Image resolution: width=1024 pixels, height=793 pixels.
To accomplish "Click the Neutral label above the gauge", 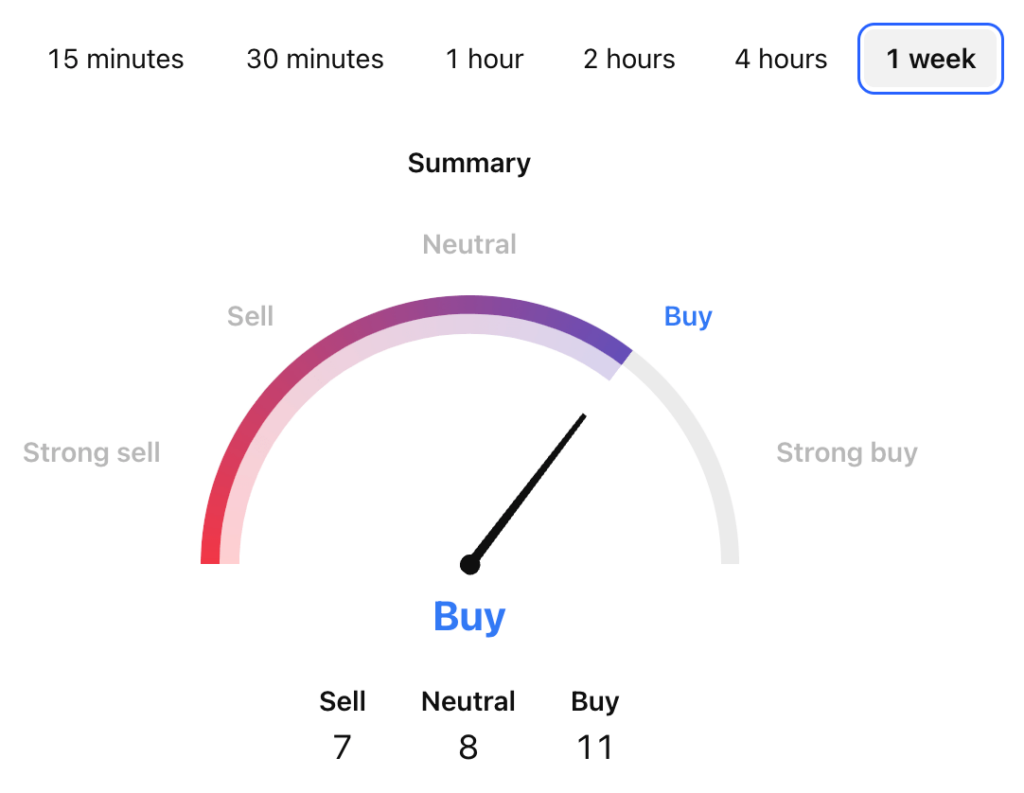I will tap(469, 244).
